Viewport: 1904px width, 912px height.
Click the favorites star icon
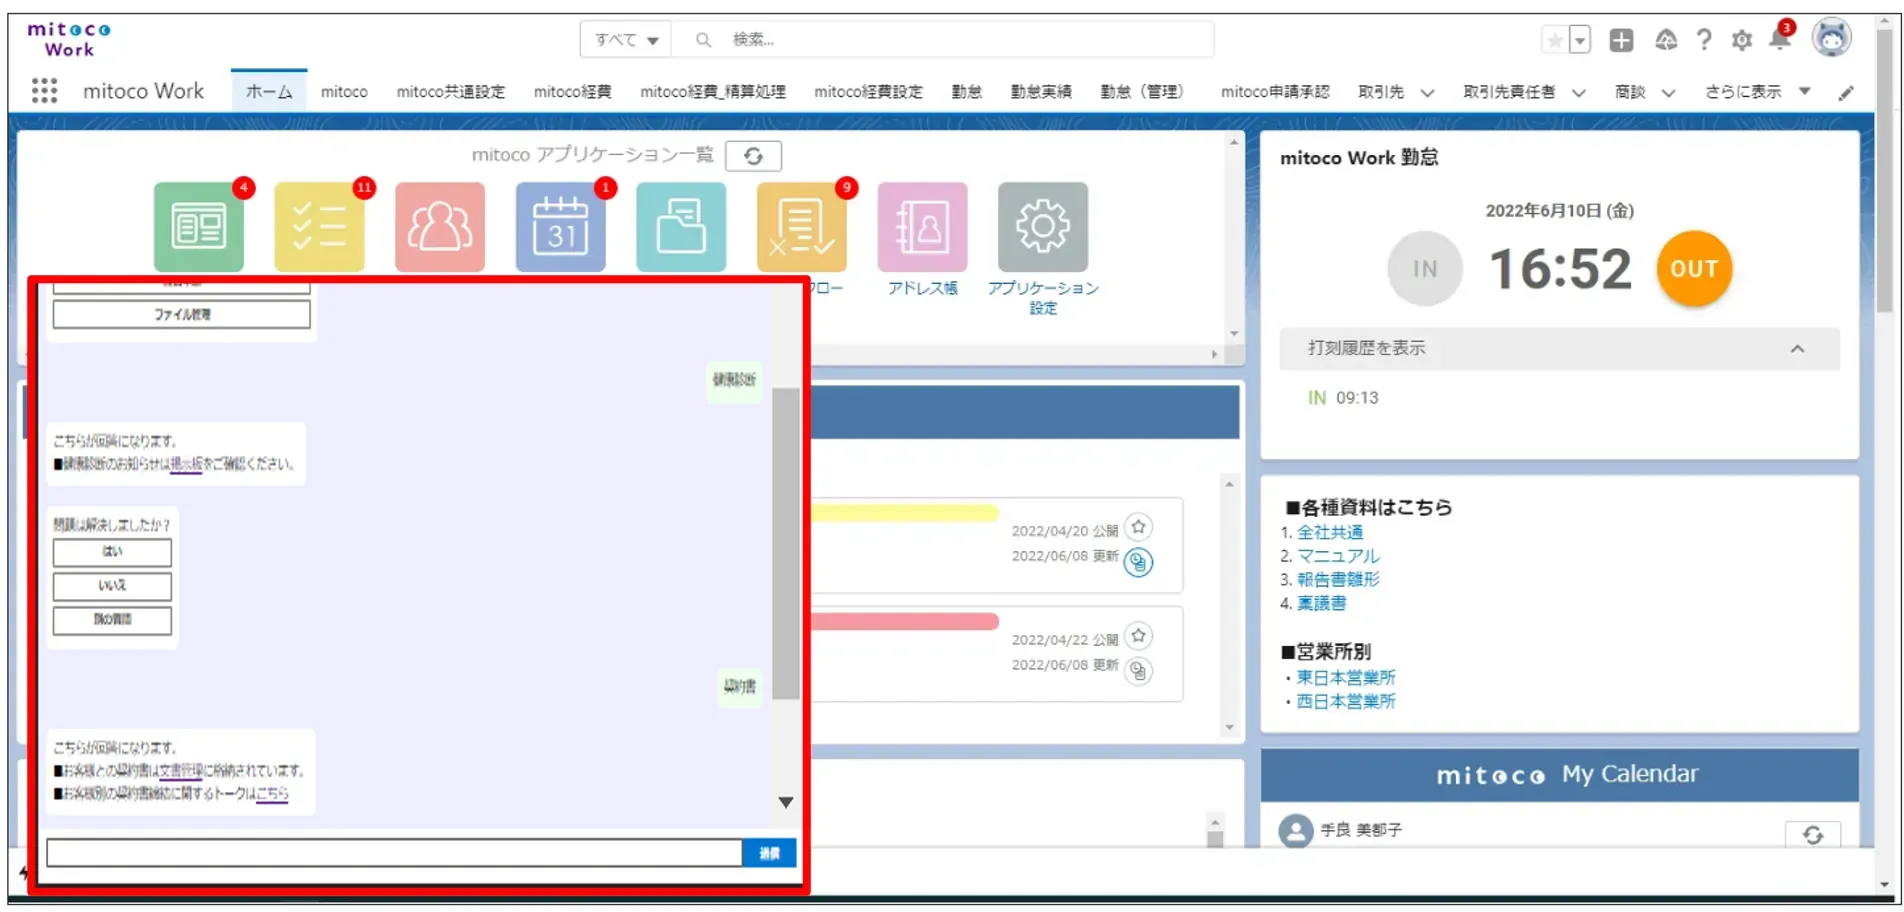tap(1555, 40)
